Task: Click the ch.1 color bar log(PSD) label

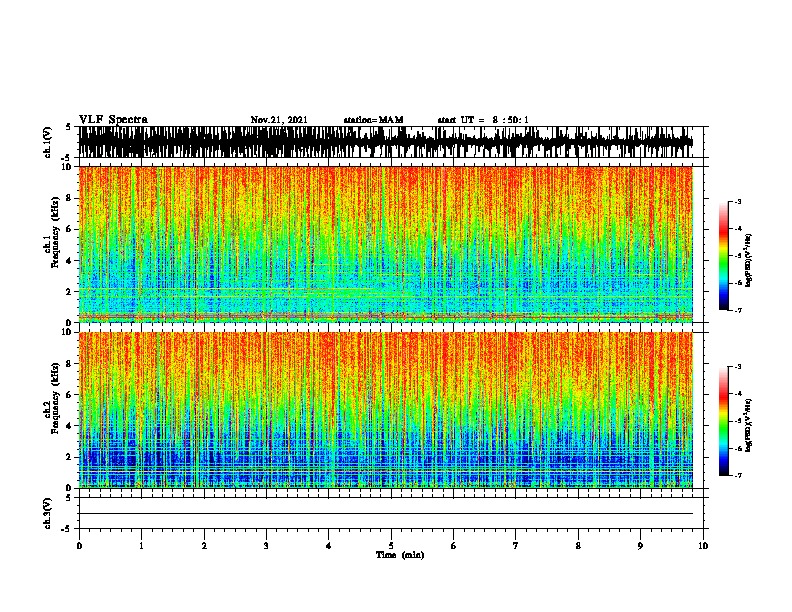Action: tap(748, 260)
